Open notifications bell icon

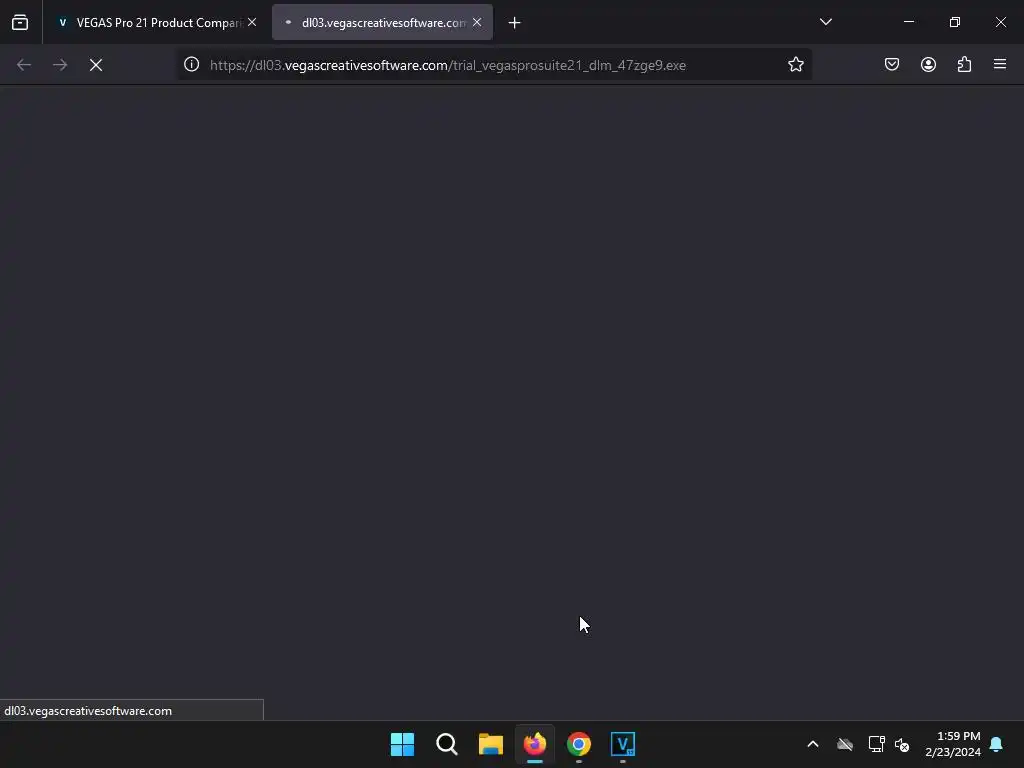(996, 744)
